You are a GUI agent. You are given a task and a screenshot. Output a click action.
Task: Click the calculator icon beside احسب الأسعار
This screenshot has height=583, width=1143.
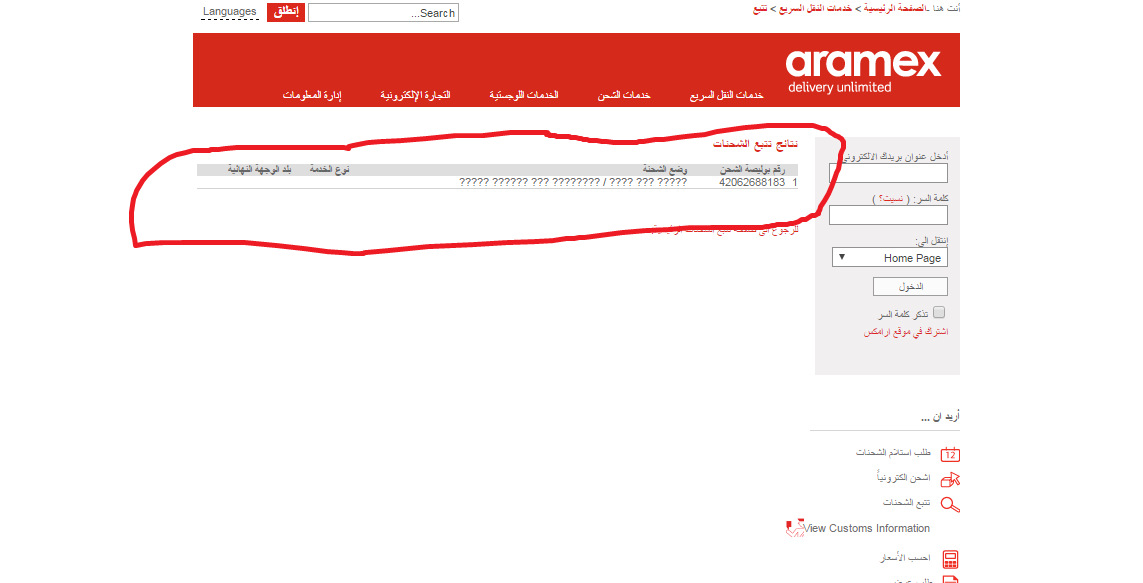pos(950,559)
